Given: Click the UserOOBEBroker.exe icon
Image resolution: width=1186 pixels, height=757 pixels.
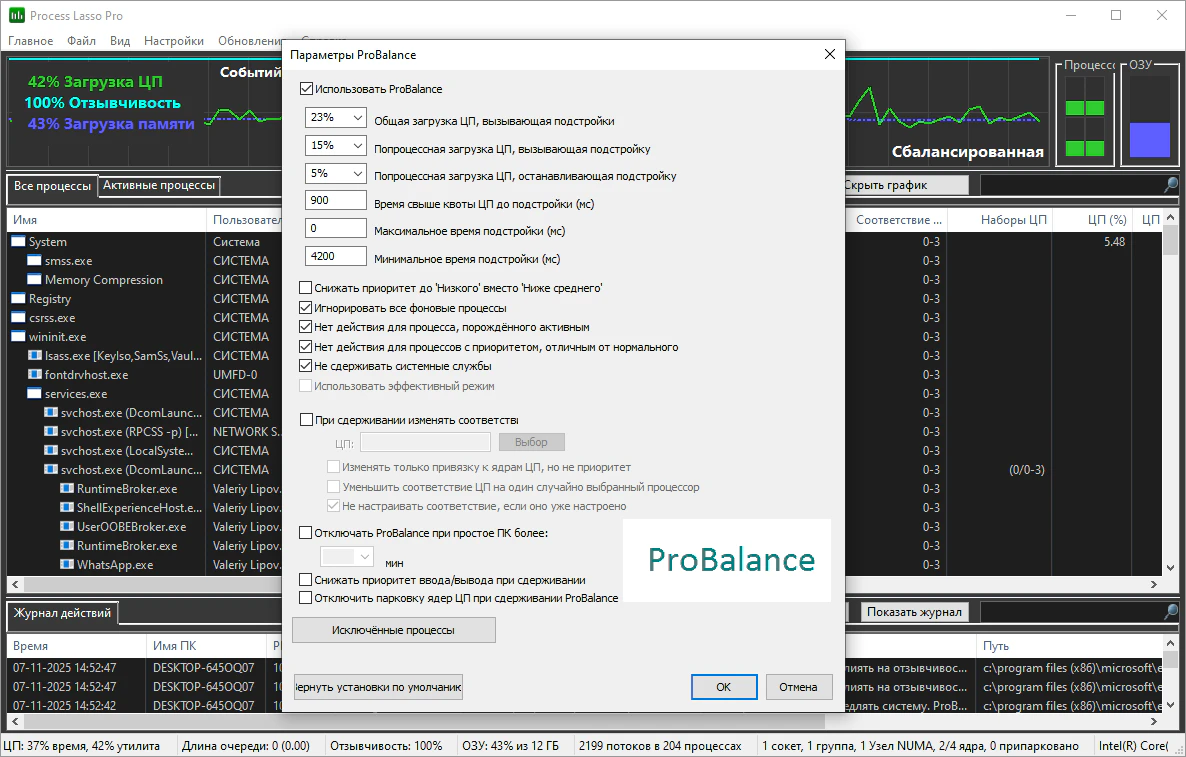Looking at the screenshot, I should point(67,526).
